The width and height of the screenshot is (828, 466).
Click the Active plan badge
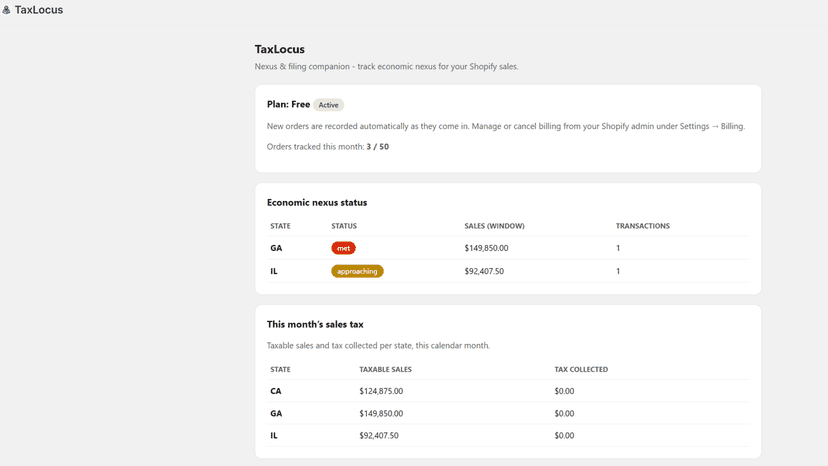(328, 105)
